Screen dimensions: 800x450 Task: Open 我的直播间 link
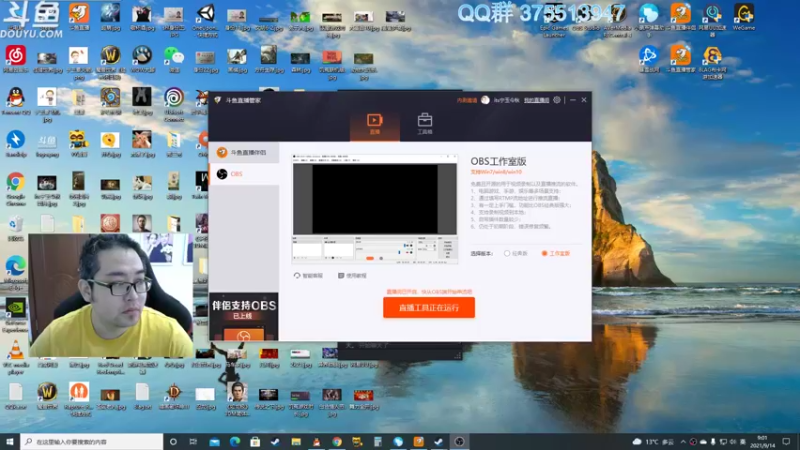click(x=536, y=101)
